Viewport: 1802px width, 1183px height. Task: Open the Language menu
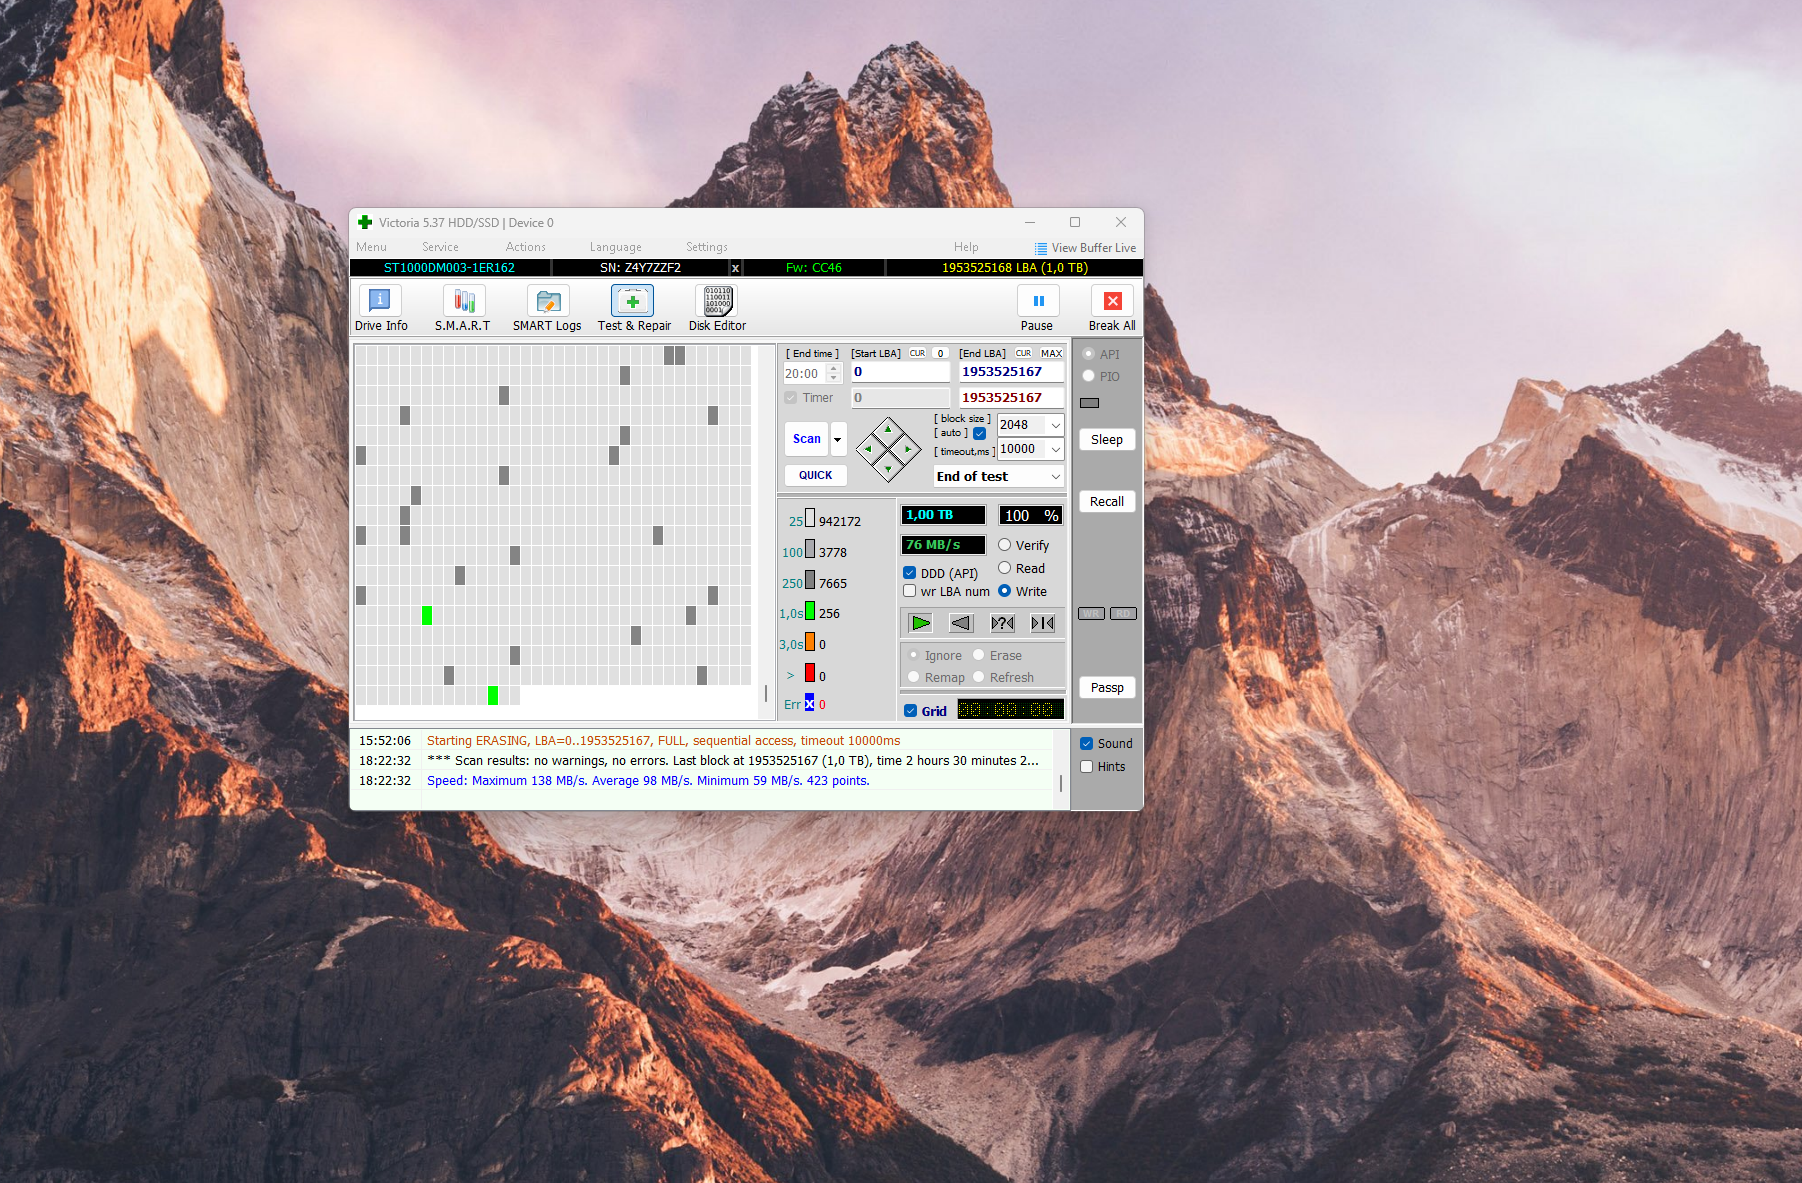[x=615, y=247]
